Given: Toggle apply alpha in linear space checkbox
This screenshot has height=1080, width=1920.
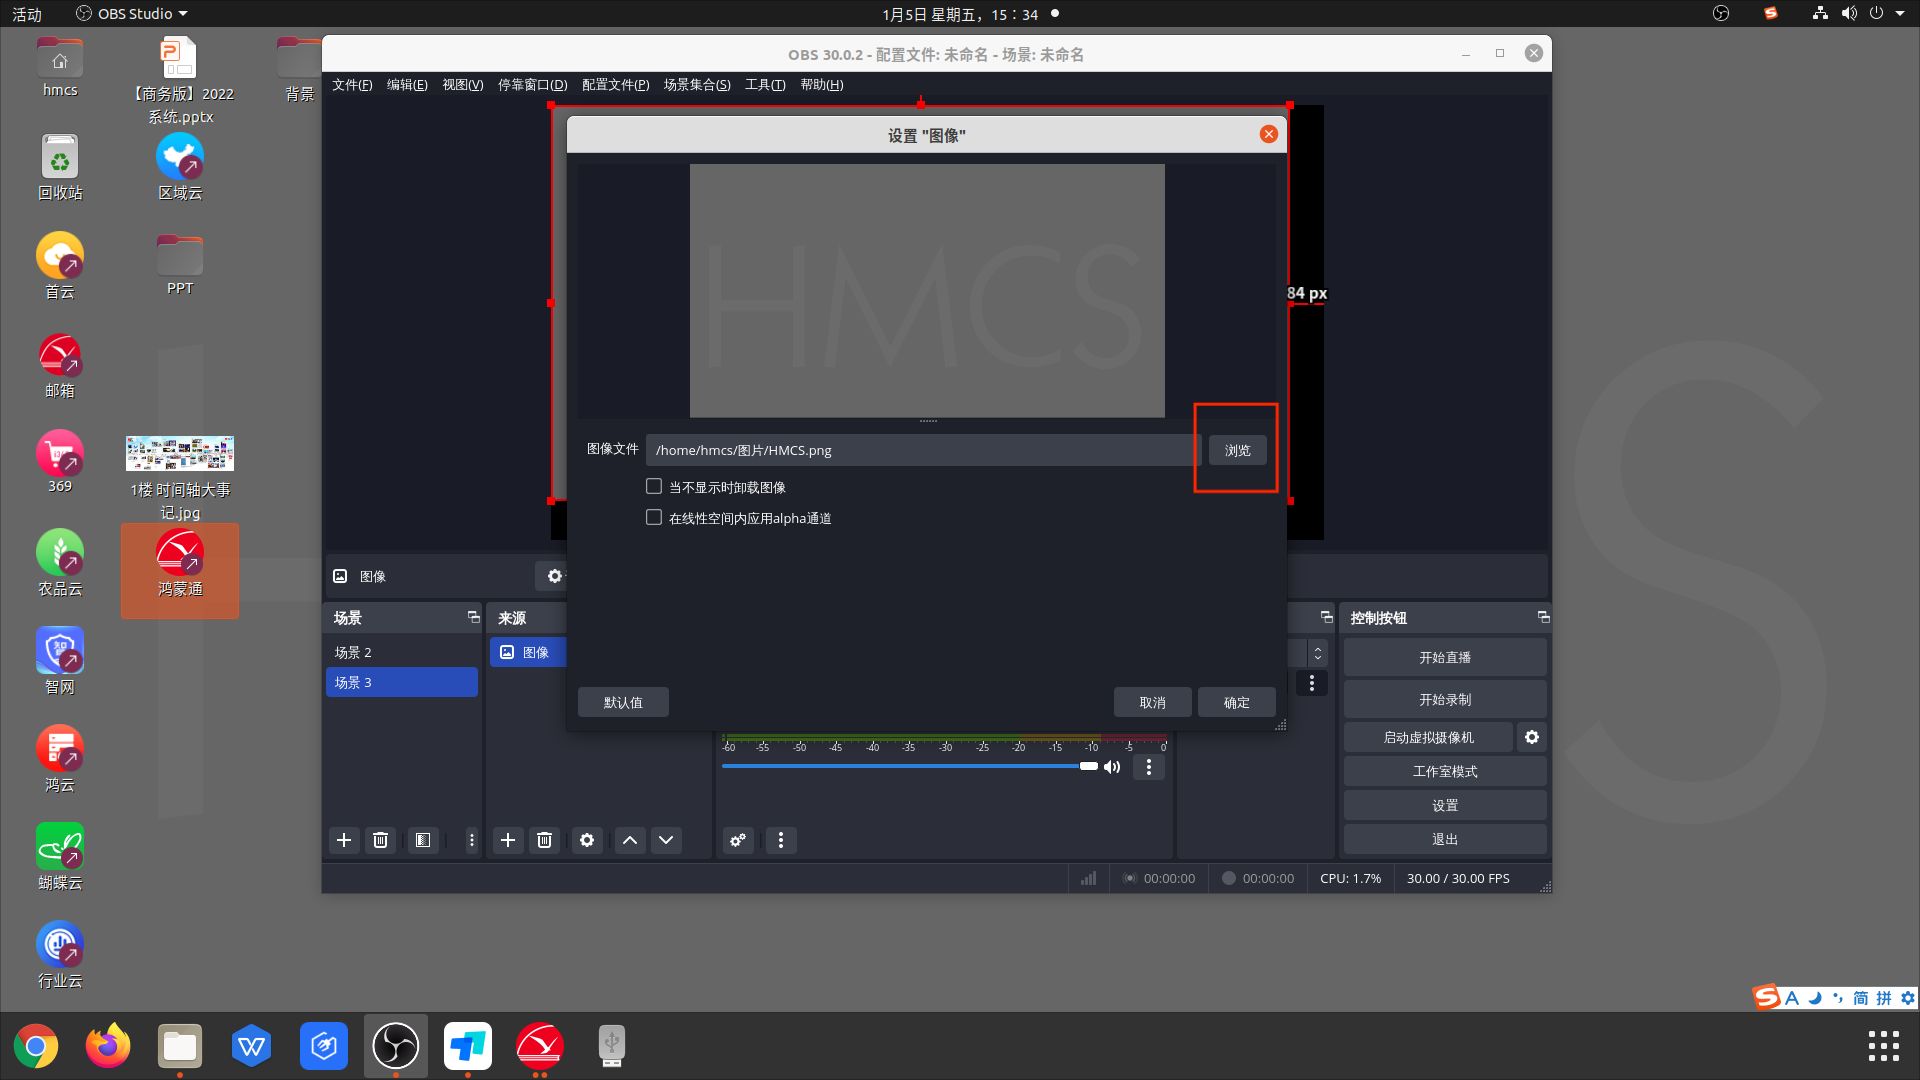Looking at the screenshot, I should pyautogui.click(x=654, y=517).
